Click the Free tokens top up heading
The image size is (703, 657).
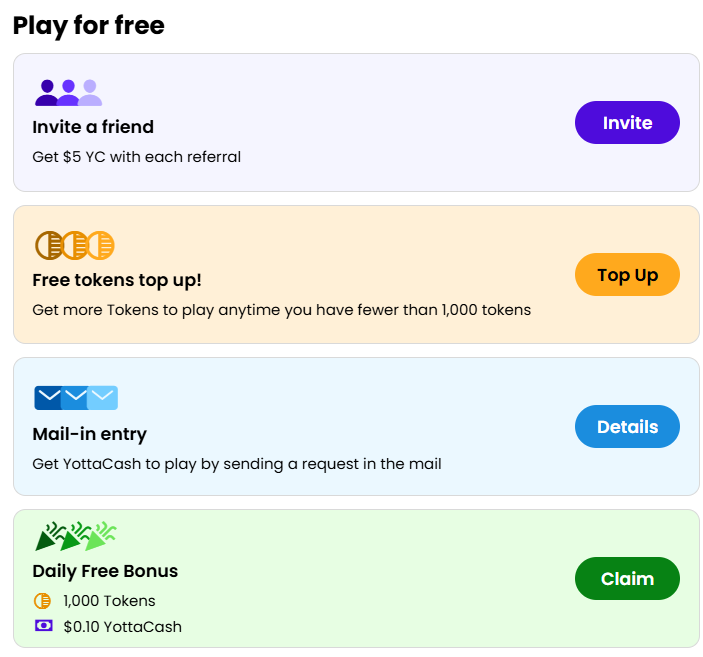click(117, 280)
